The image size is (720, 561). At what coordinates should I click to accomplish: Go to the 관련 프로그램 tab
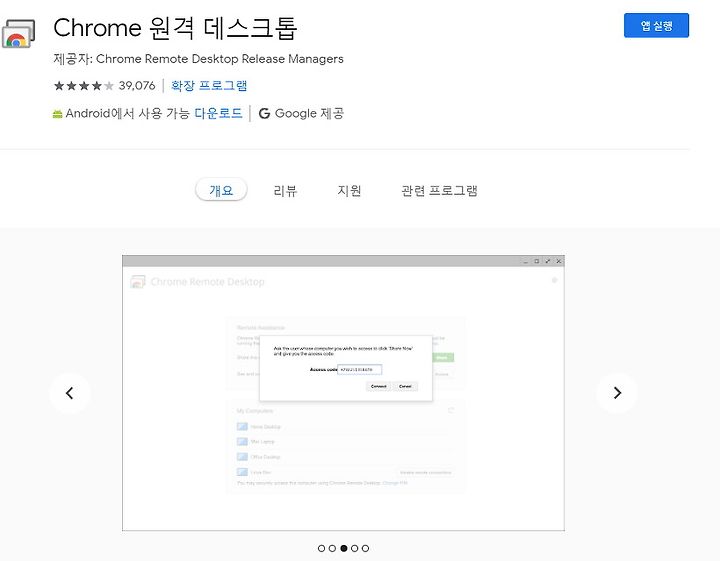click(439, 191)
